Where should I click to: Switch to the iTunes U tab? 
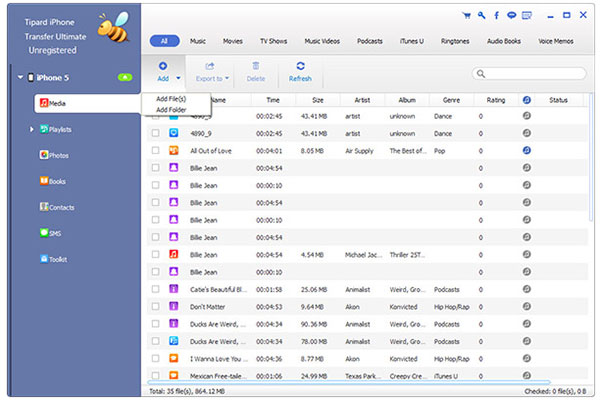click(x=412, y=41)
